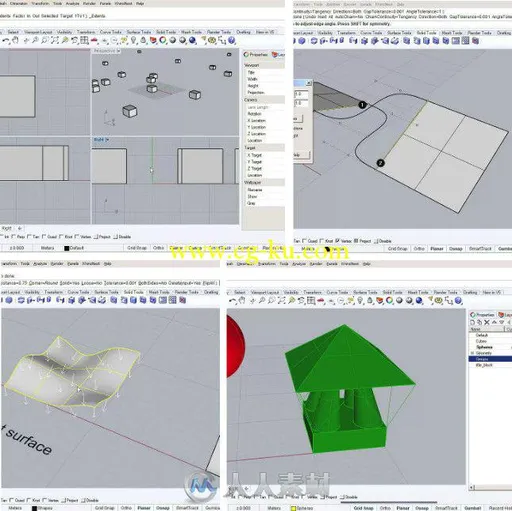512x511 pixels.
Task: Open Panels menu in green gazebo window
Action: point(332,264)
